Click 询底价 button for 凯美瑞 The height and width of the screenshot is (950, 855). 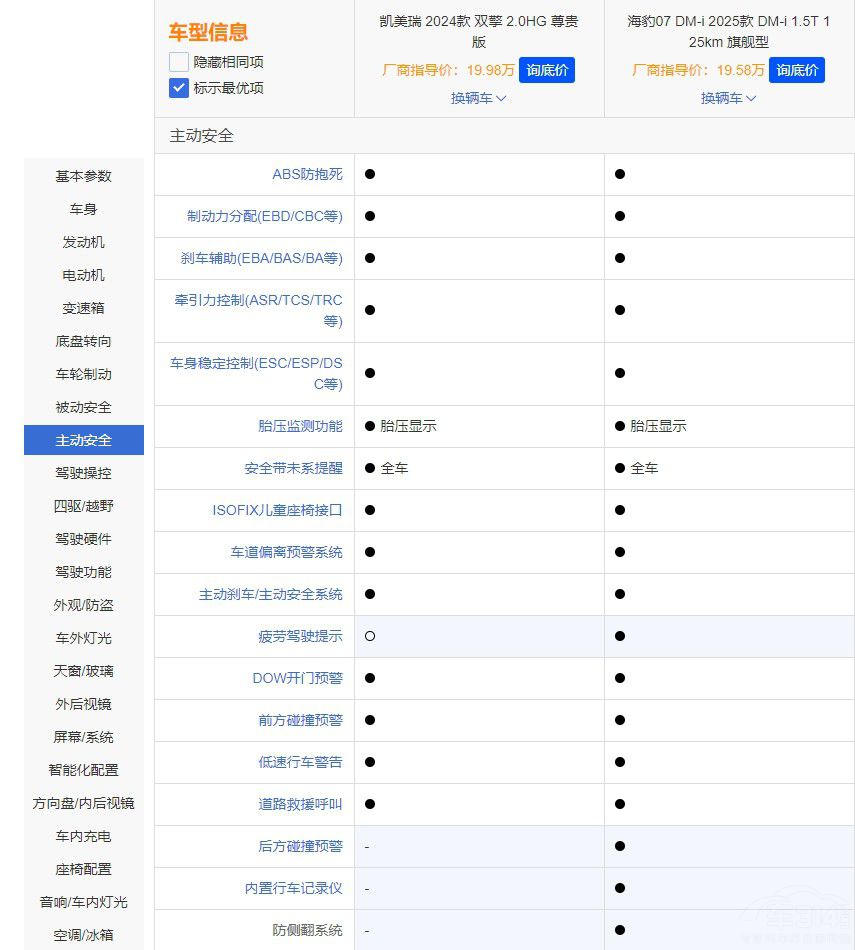(x=547, y=70)
